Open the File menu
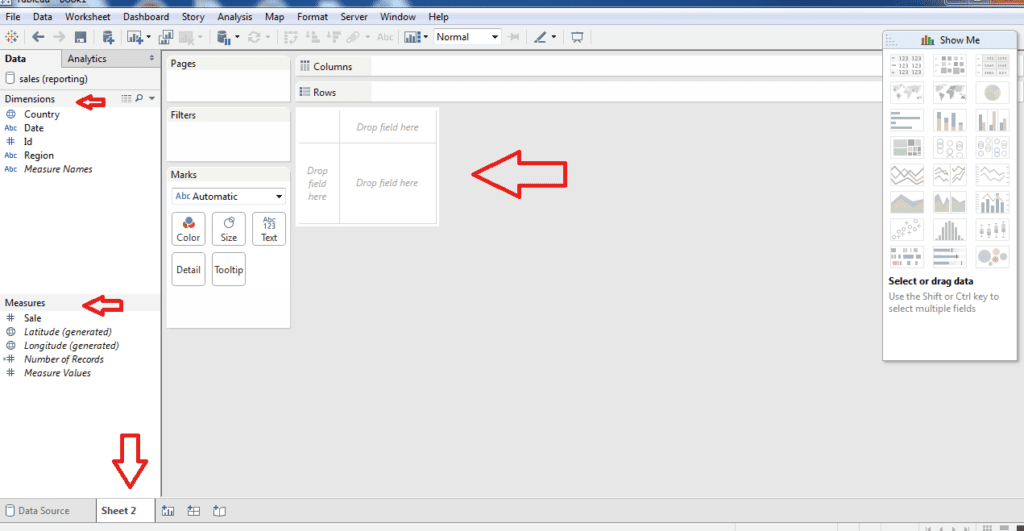 click(12, 17)
